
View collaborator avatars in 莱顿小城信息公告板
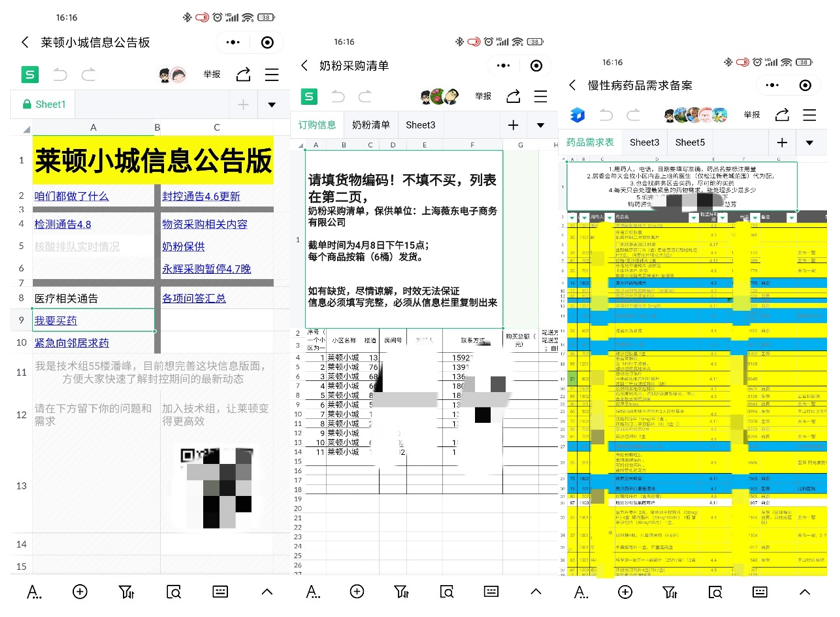172,75
